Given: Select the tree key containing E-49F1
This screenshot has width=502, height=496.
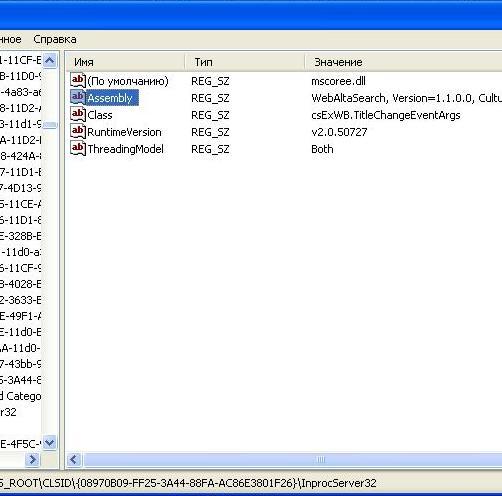Looking at the screenshot, I should tap(21, 316).
